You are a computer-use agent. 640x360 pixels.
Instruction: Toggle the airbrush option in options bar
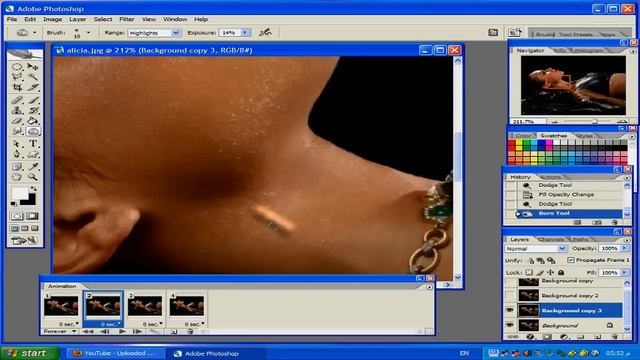coord(265,32)
